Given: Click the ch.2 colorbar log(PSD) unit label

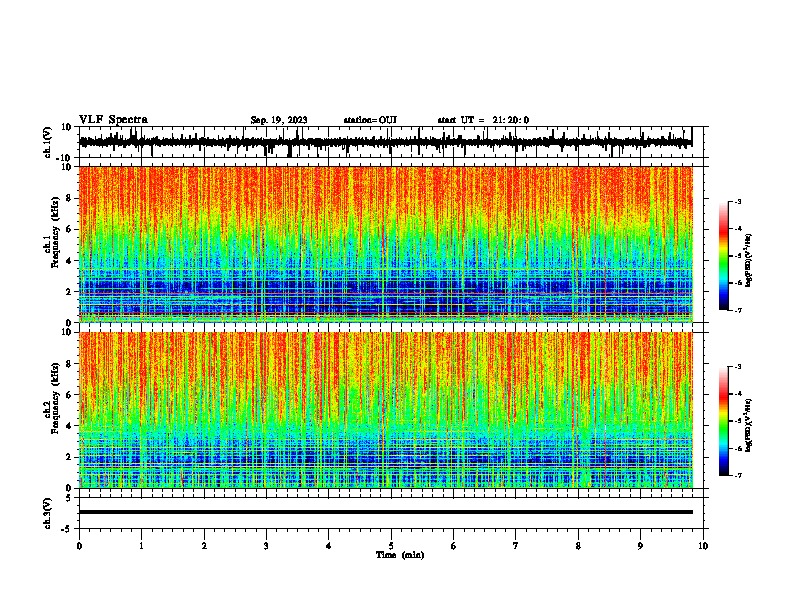Looking at the screenshot, I should pos(749,425).
